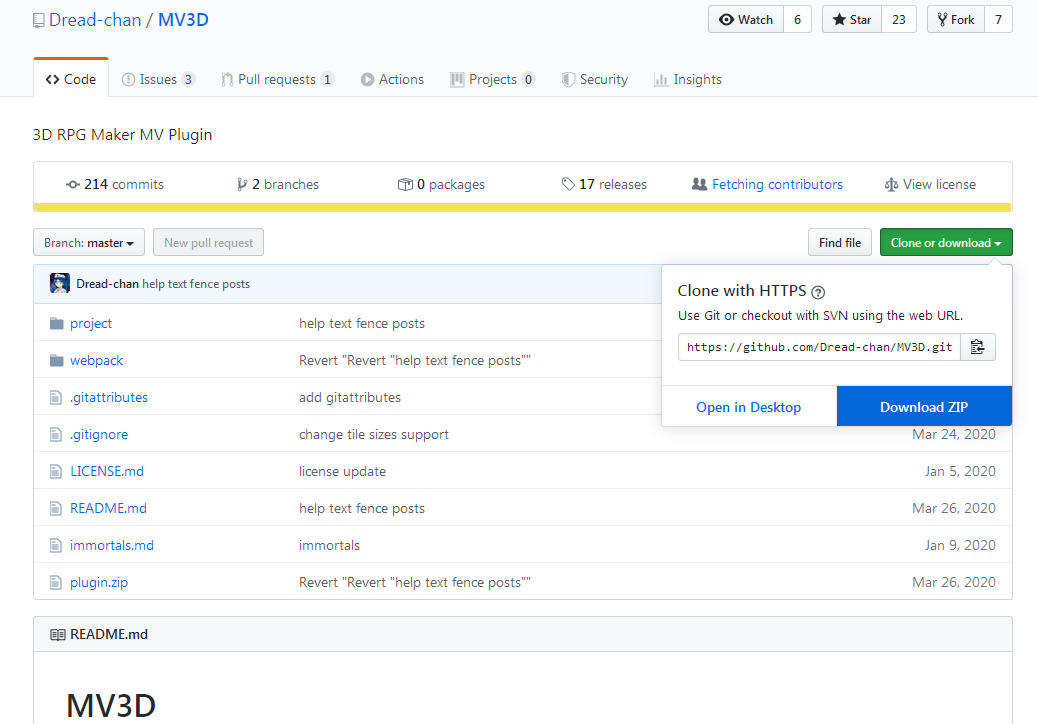The image size is (1038, 724).
Task: Open the plugin.zip file
Action: tap(99, 583)
